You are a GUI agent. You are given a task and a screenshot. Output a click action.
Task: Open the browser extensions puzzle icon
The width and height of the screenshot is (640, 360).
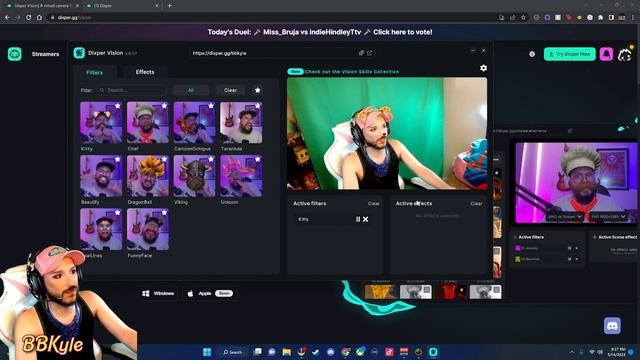(x=600, y=18)
